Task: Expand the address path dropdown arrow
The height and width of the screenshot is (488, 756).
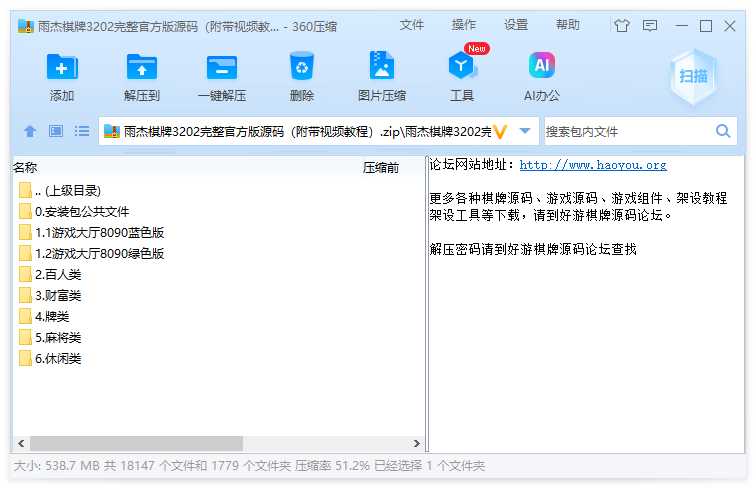Action: [525, 131]
